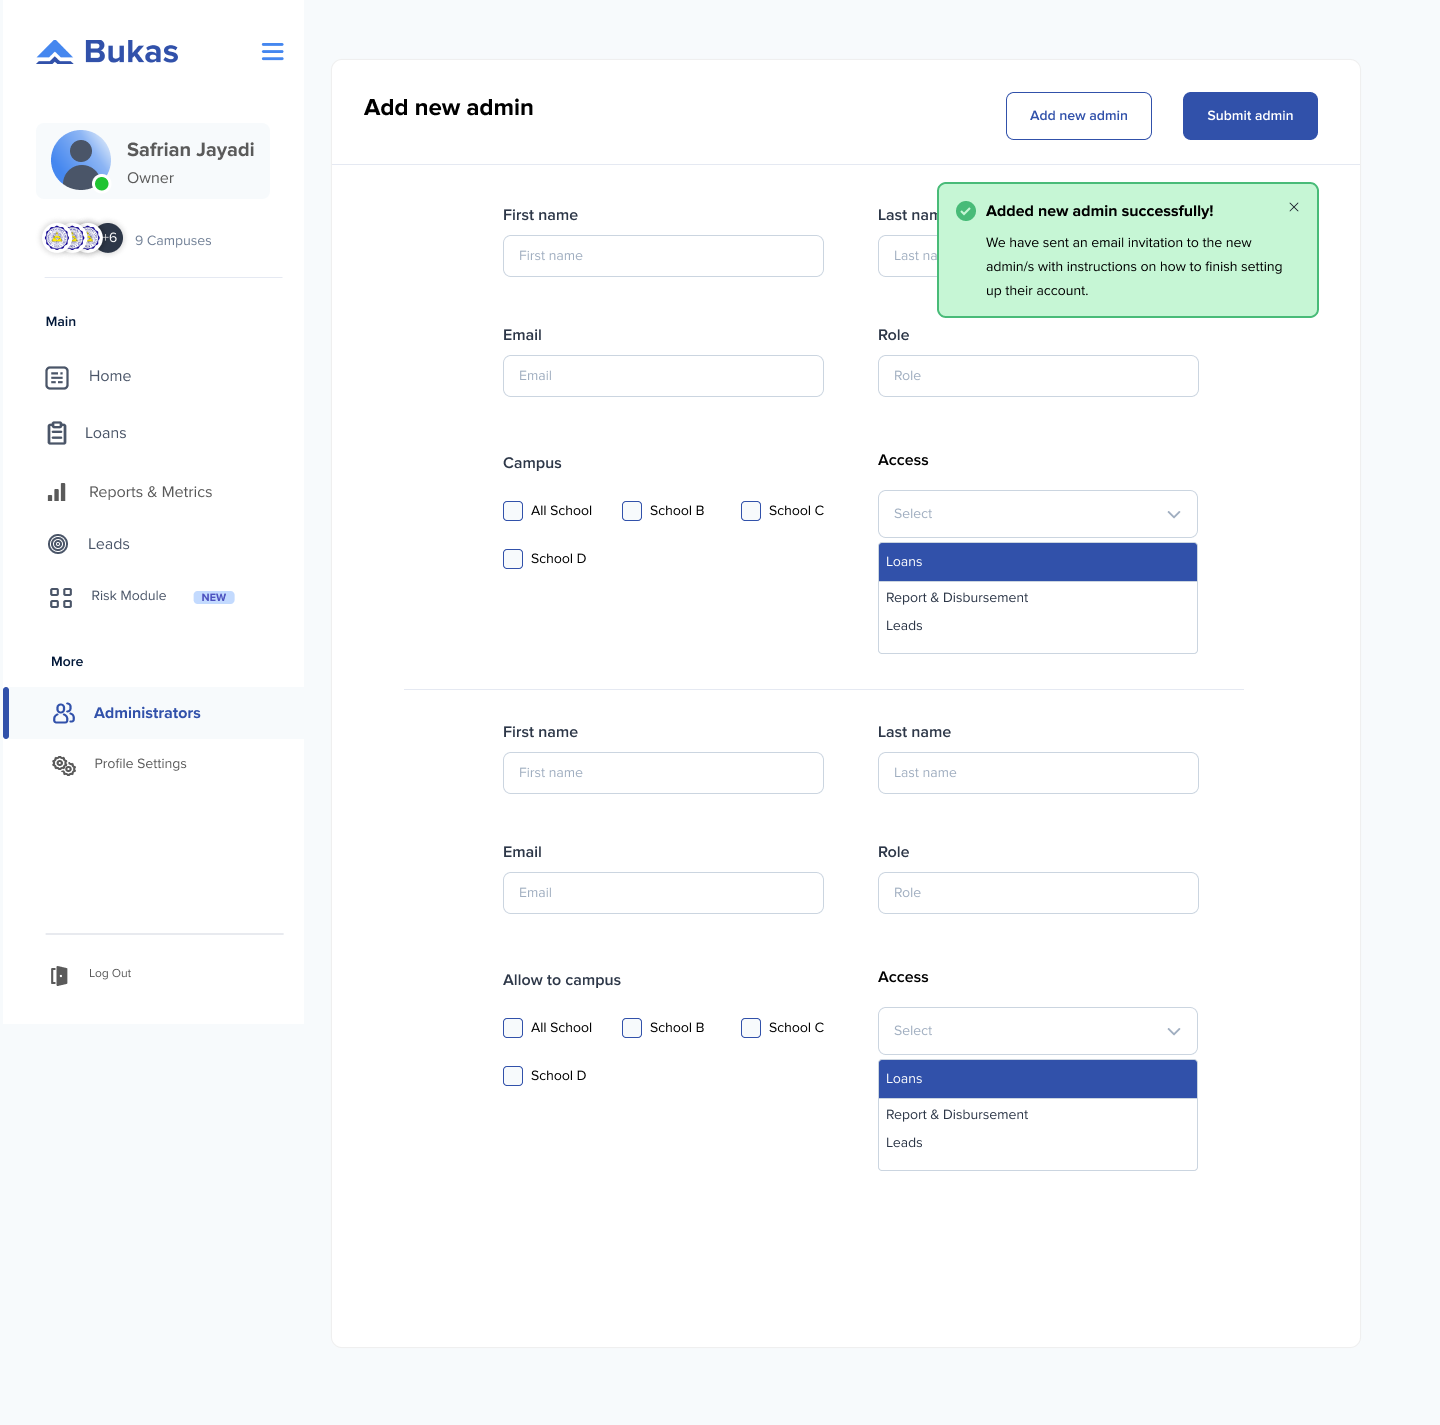The height and width of the screenshot is (1425, 1440).
Task: Dismiss the success notification with X
Action: [1294, 207]
